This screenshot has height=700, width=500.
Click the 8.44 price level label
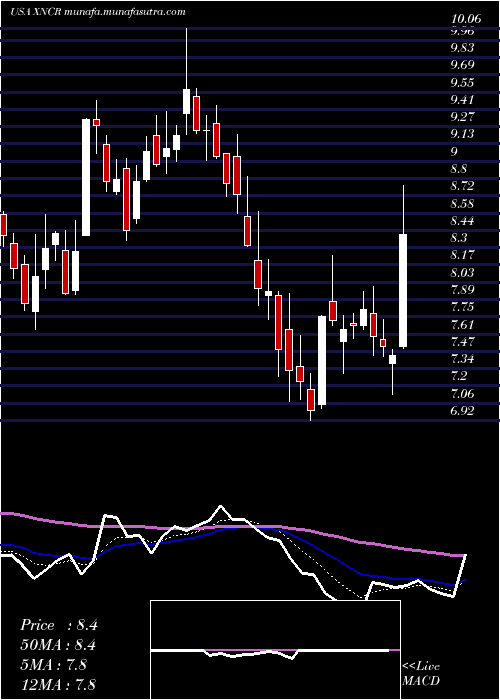click(462, 221)
